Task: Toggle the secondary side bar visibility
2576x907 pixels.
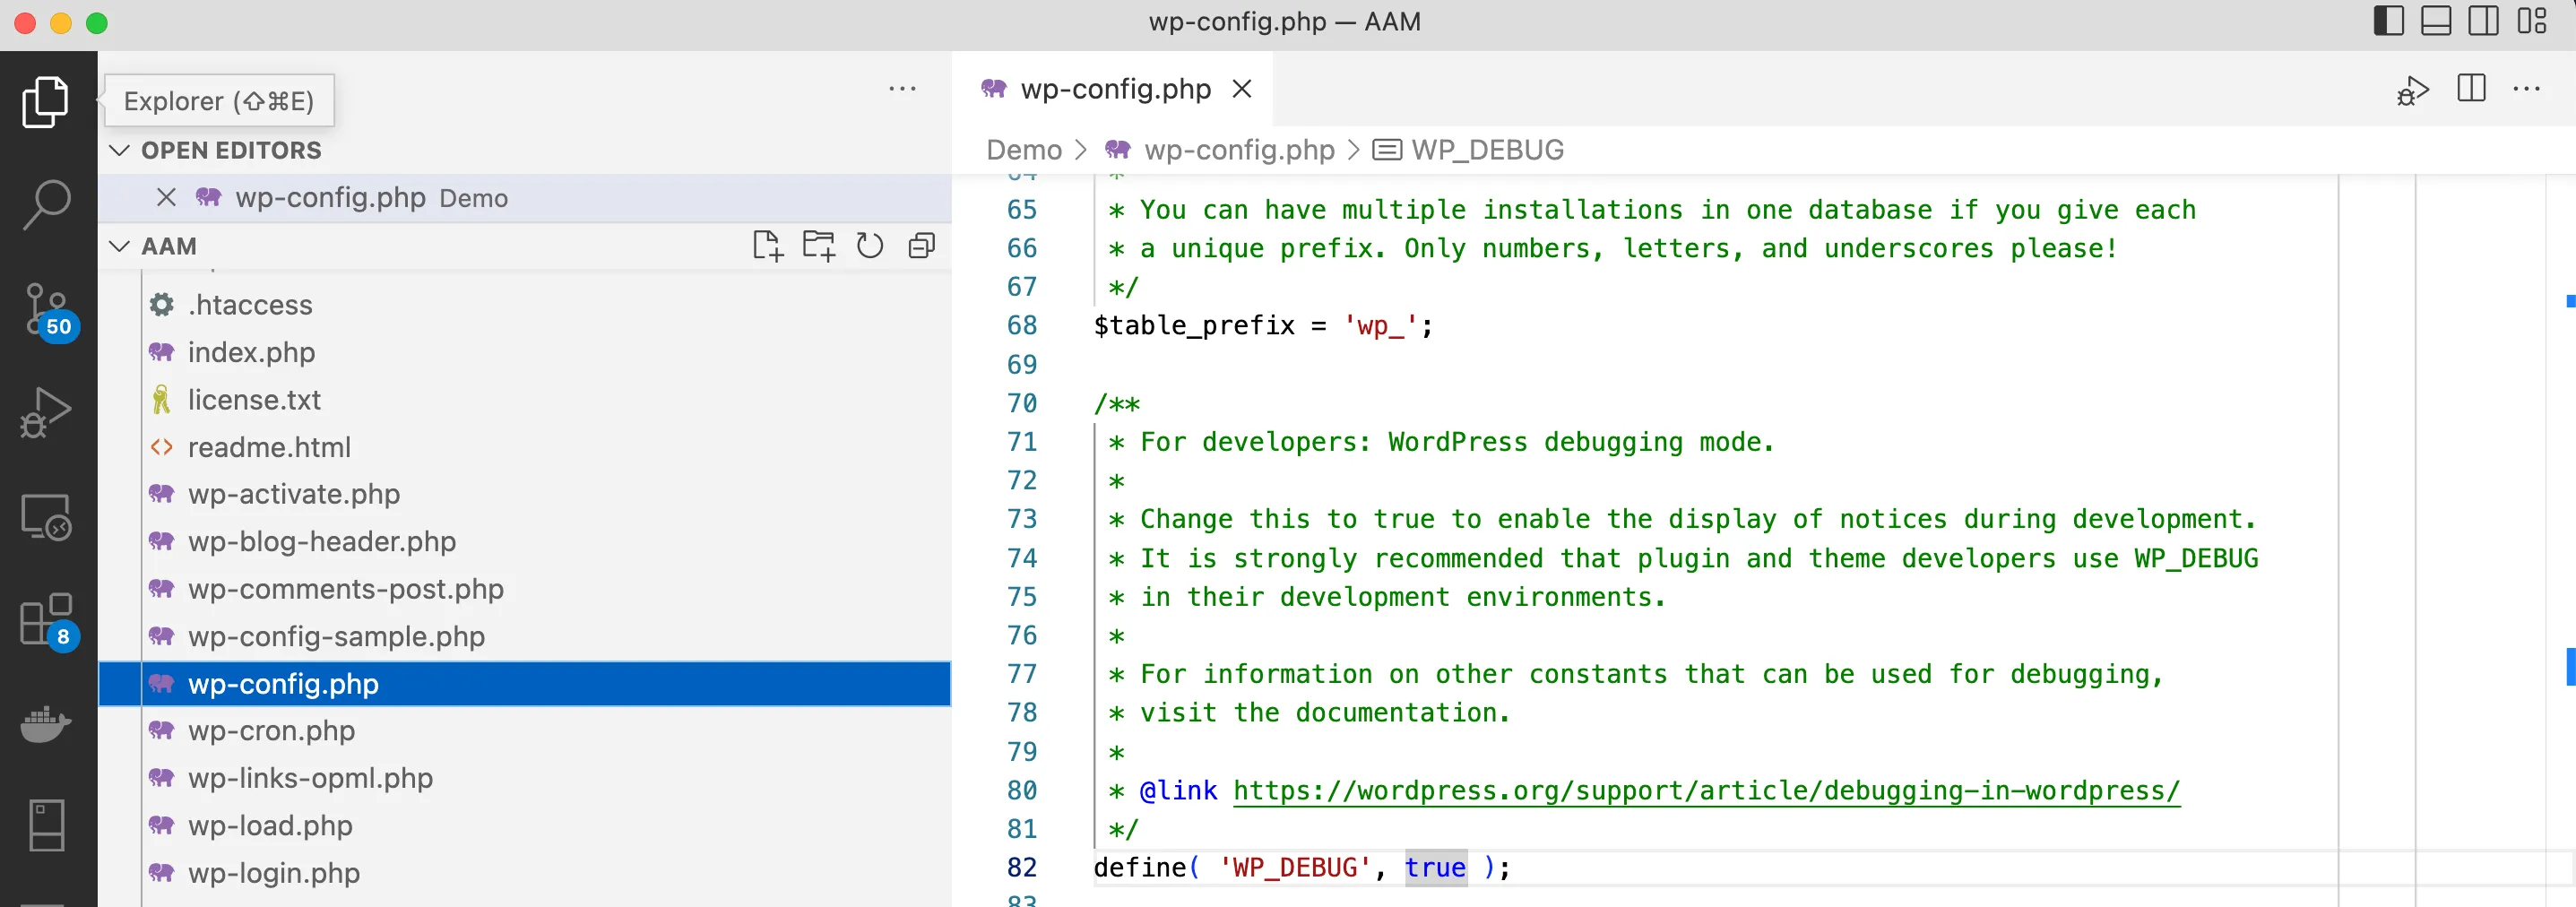Action: 2483,21
